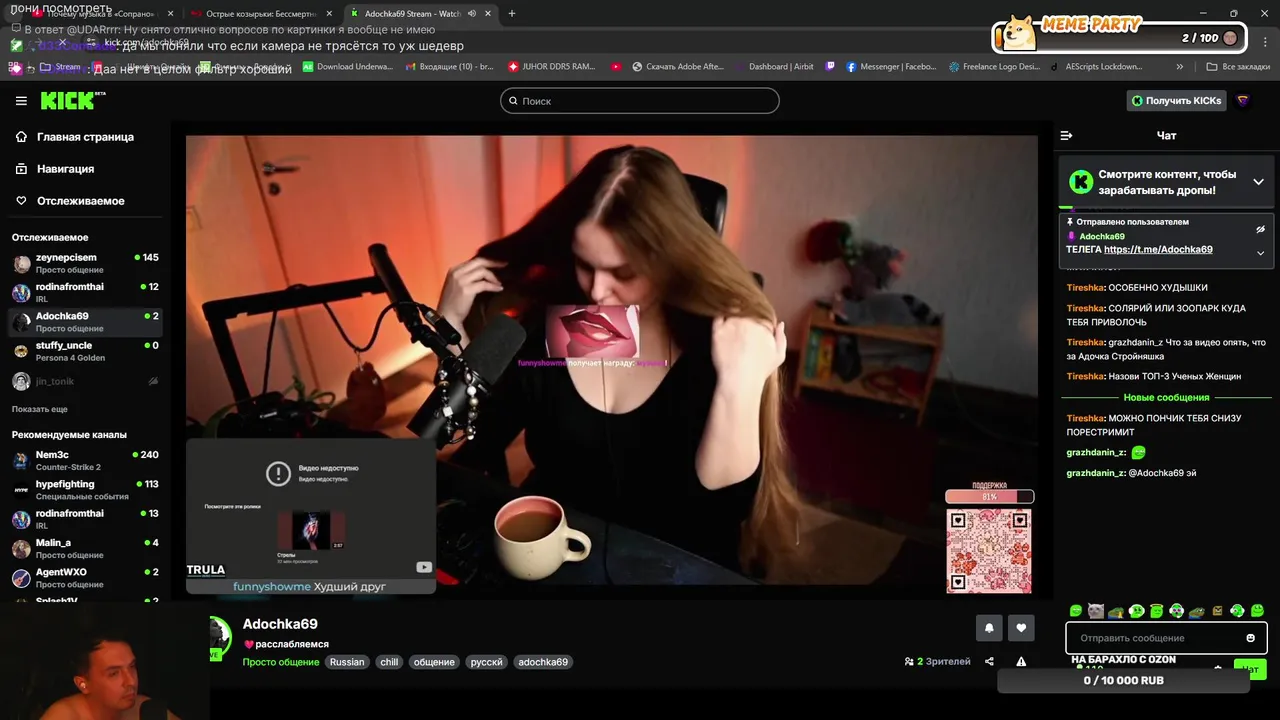This screenshot has width=1280, height=720.
Task: Open Freelance Logo Design bookmark
Action: click(x=995, y=67)
